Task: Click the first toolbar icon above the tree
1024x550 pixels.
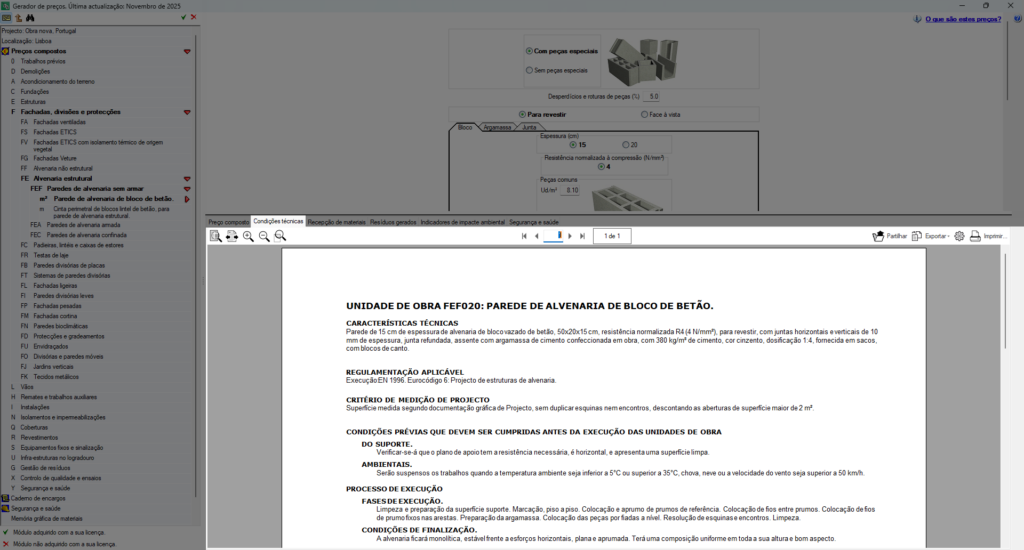Action: pos(6,18)
